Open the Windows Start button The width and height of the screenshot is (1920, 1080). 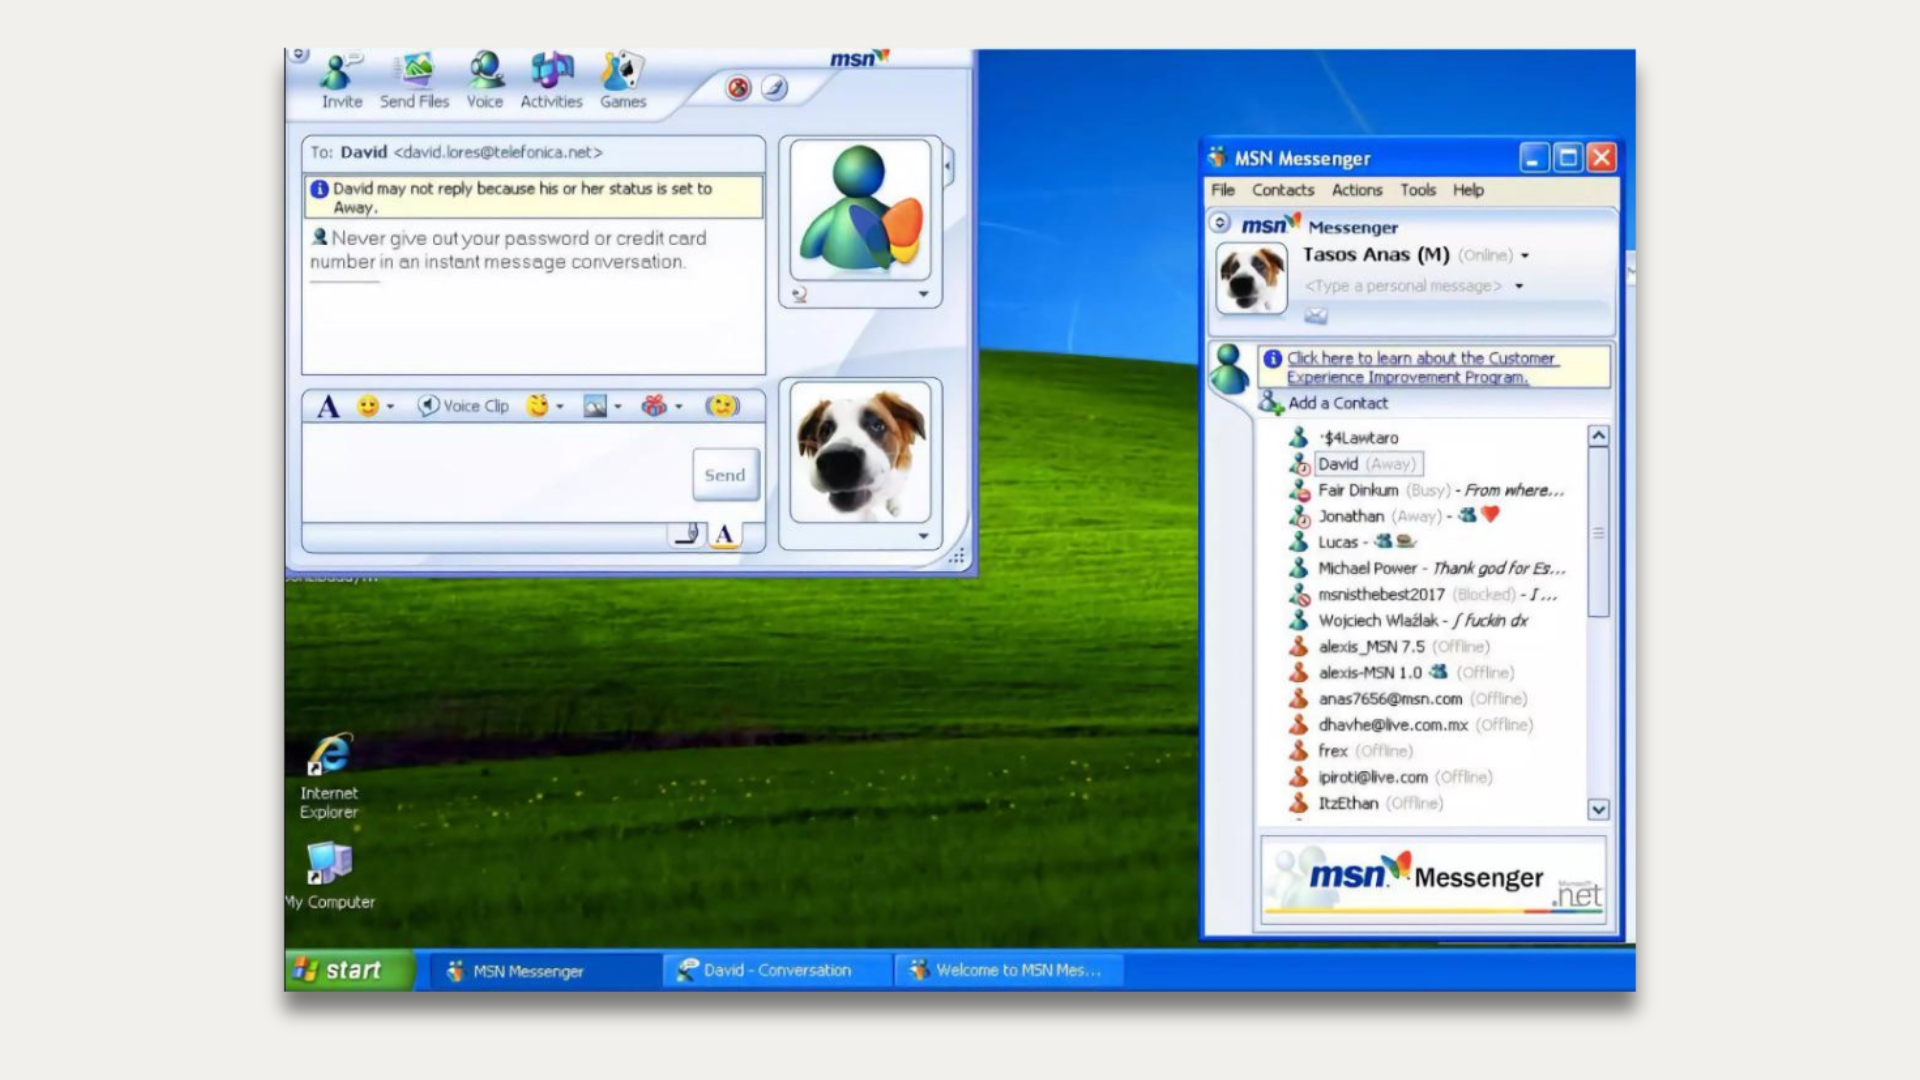(348, 970)
